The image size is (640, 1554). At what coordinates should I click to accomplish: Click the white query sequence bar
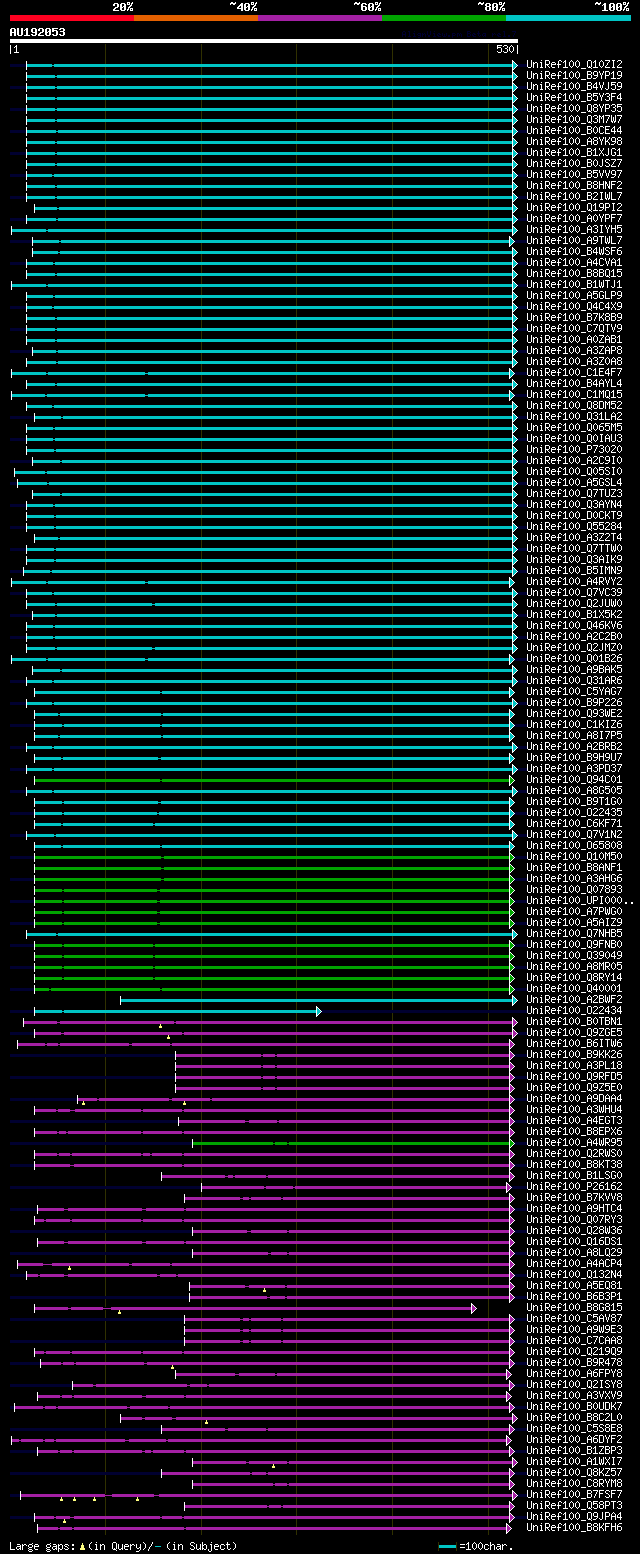264,41
